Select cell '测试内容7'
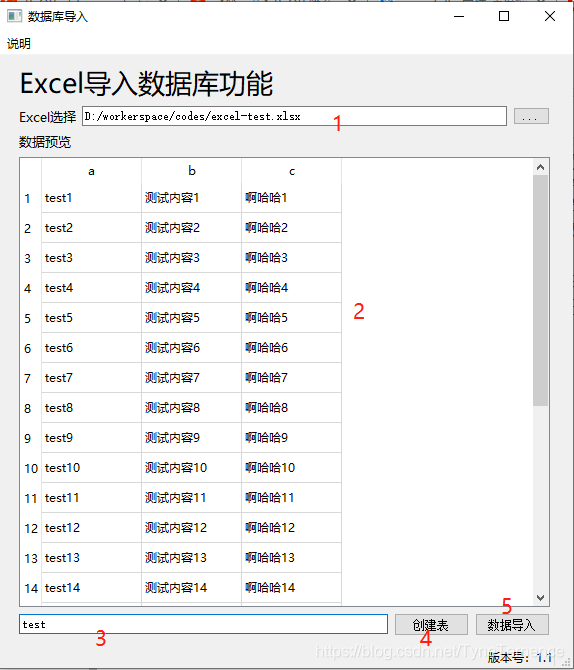 pyautogui.click(x=191, y=378)
